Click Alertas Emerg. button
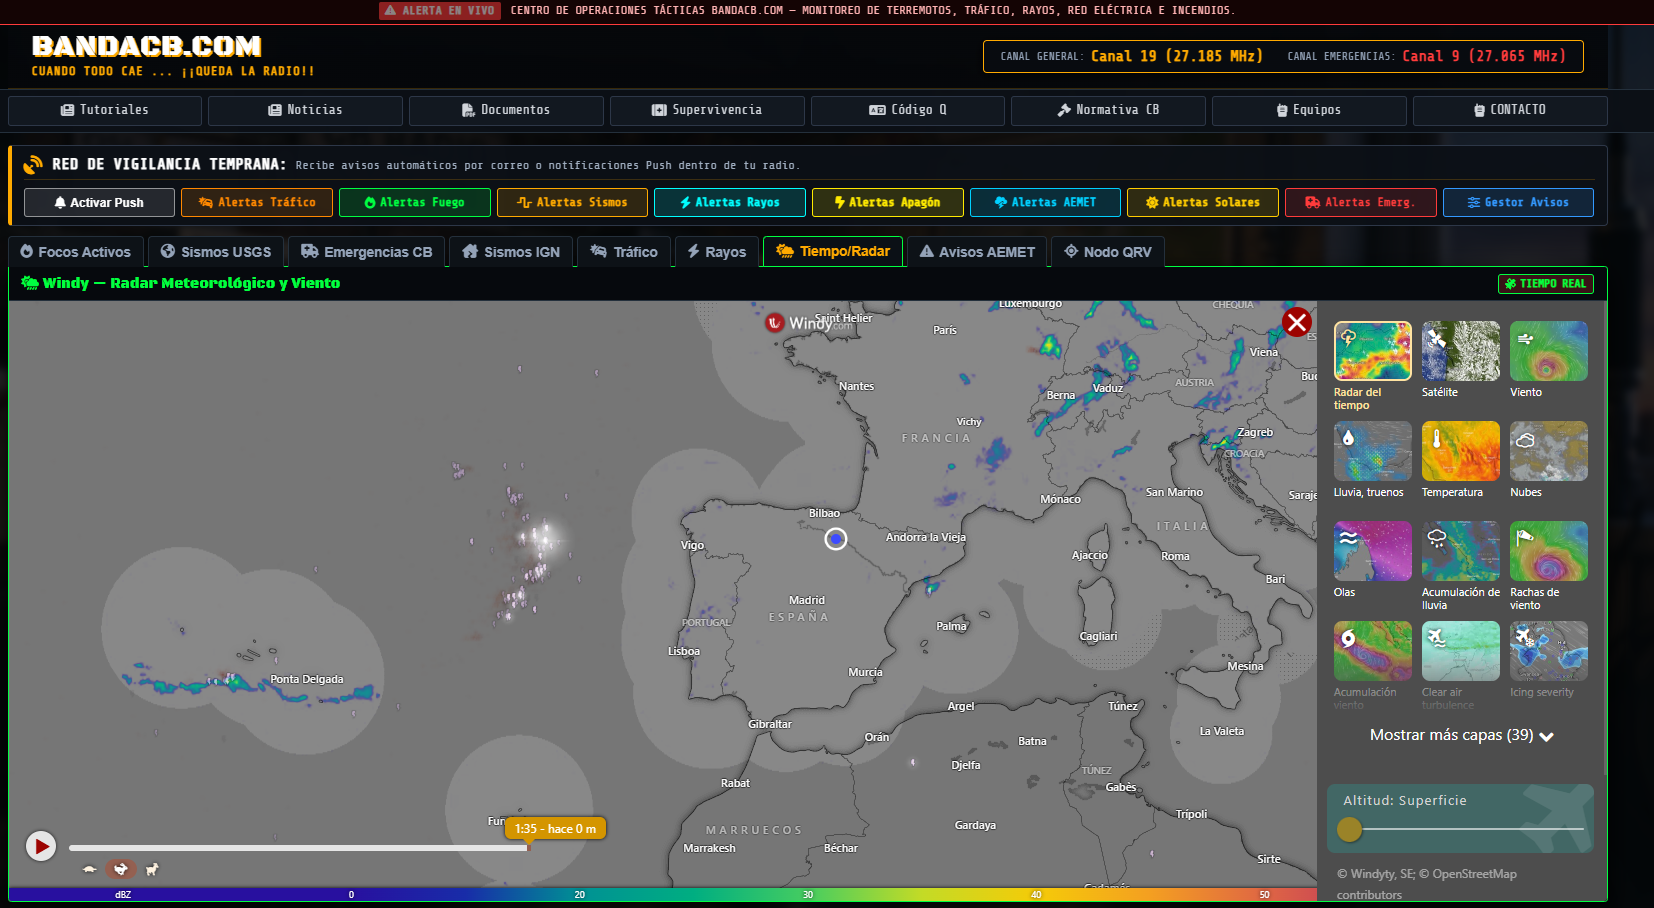The height and width of the screenshot is (908, 1654). 1361,202
